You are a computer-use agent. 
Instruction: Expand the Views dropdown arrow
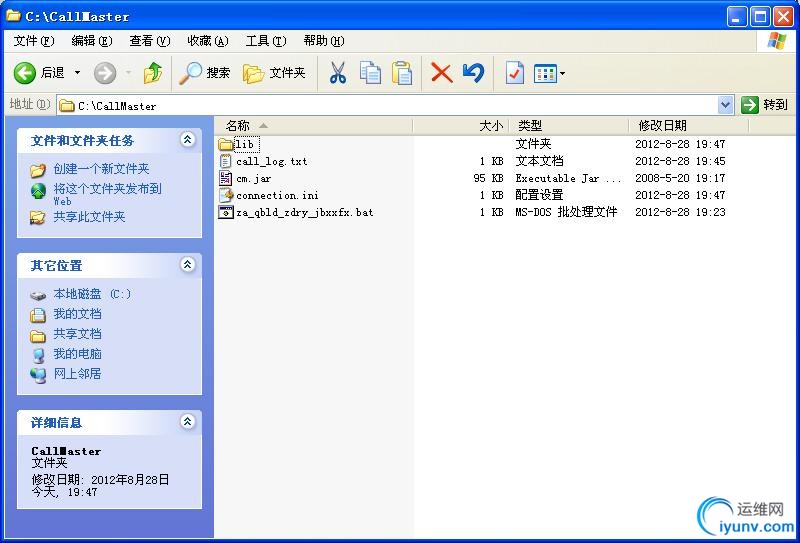(562, 73)
